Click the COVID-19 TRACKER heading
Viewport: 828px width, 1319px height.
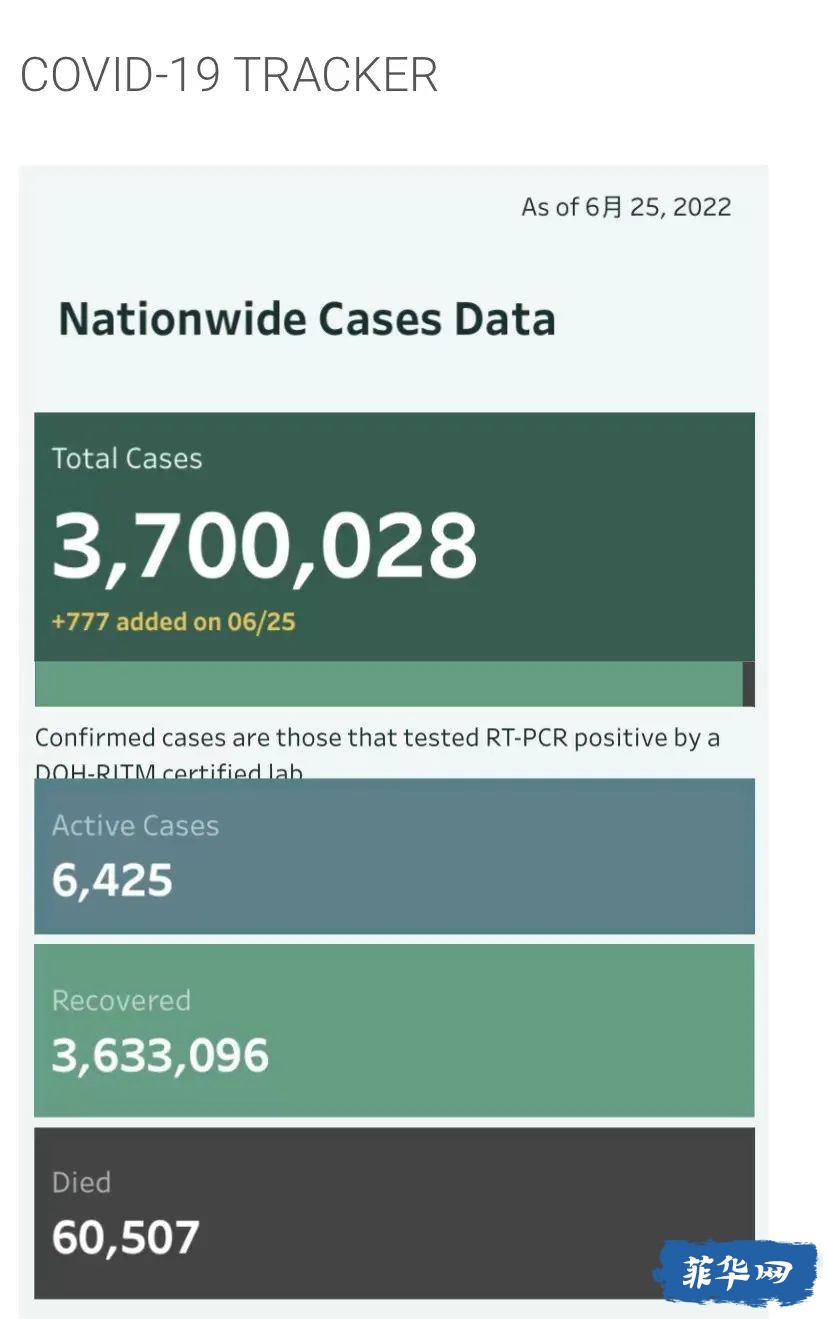(x=229, y=76)
